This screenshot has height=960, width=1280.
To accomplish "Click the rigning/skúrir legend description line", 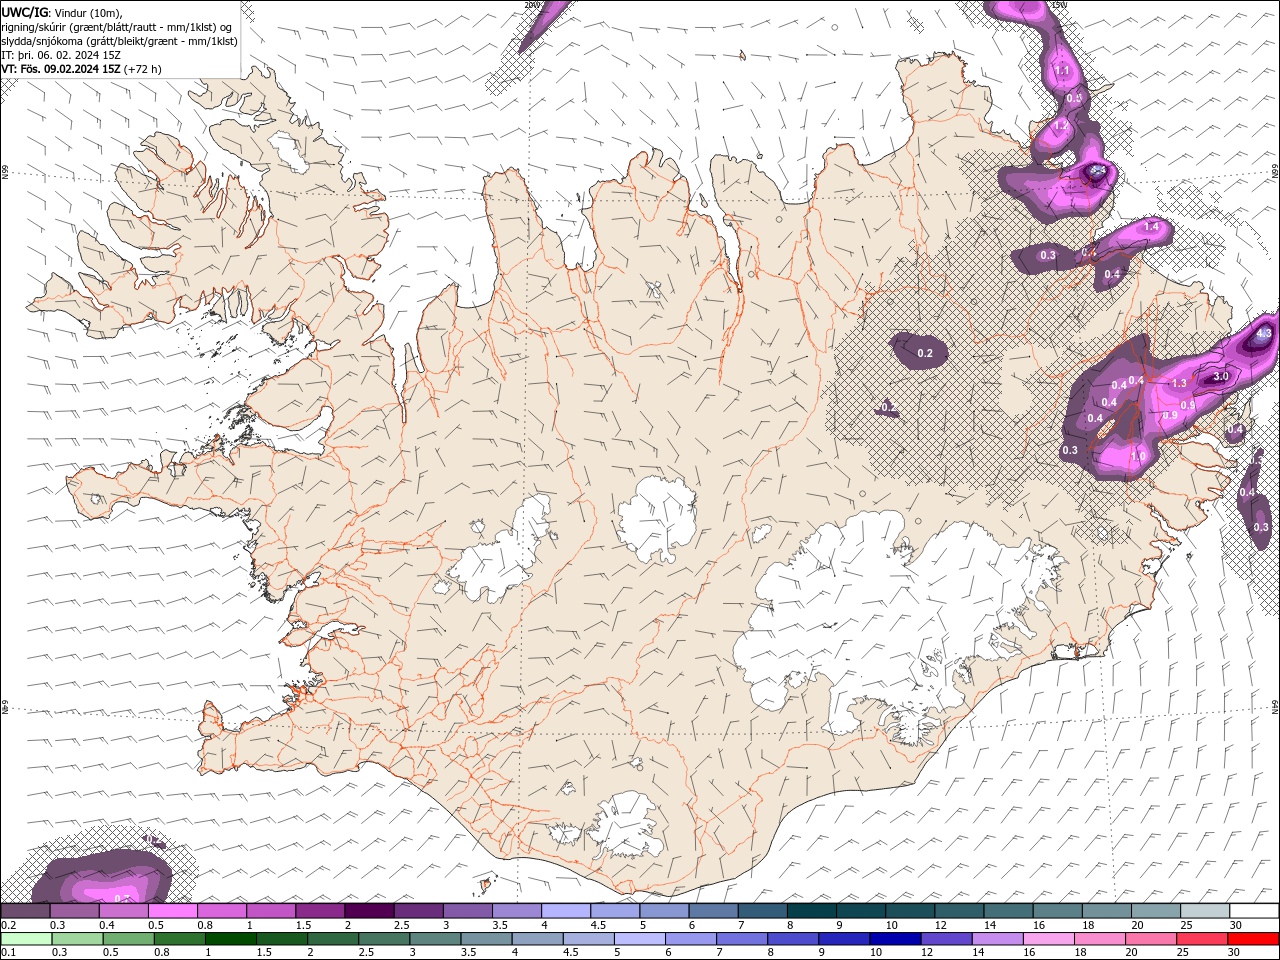I will [x=117, y=27].
